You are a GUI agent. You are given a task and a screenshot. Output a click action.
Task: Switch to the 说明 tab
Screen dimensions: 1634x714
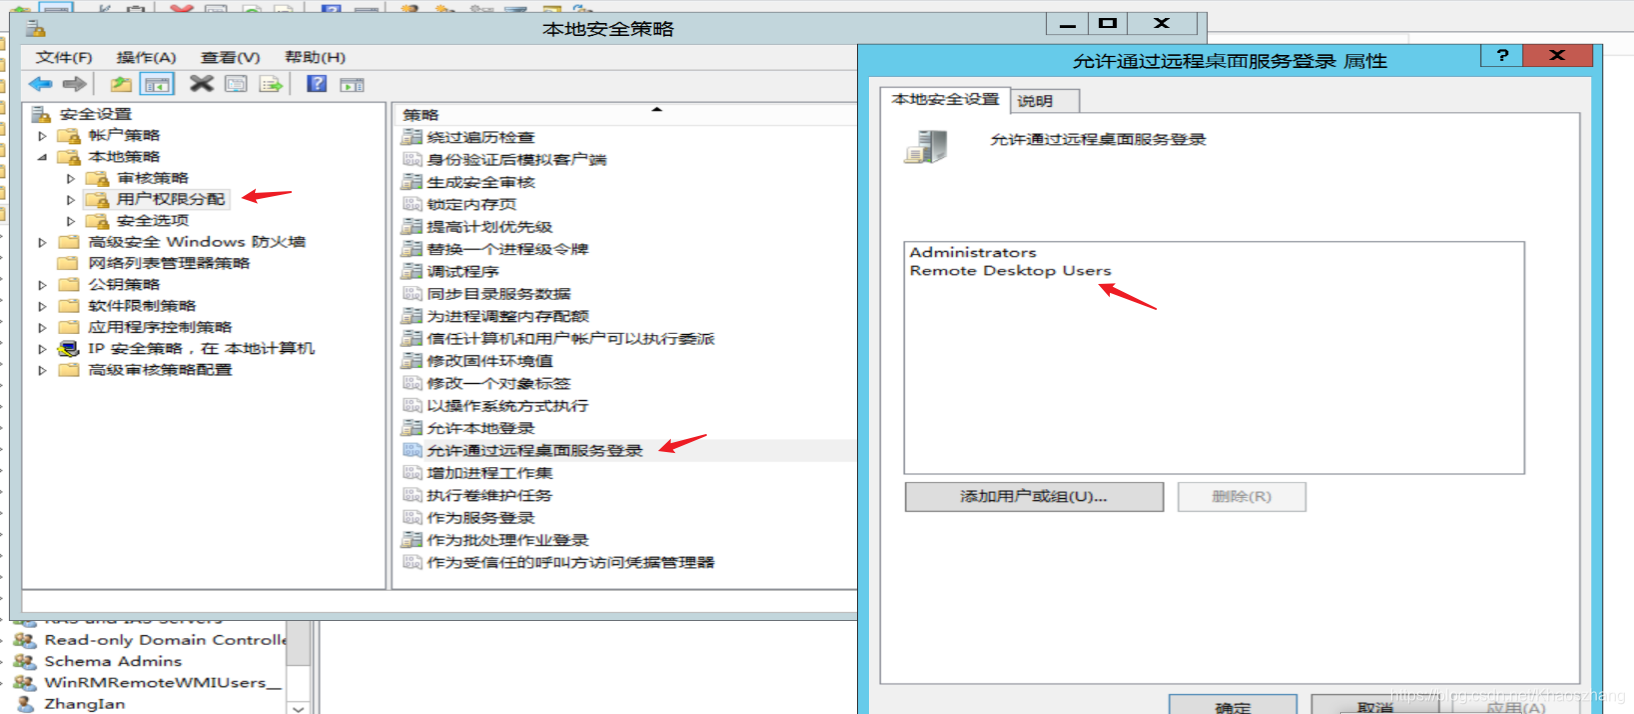click(1036, 101)
